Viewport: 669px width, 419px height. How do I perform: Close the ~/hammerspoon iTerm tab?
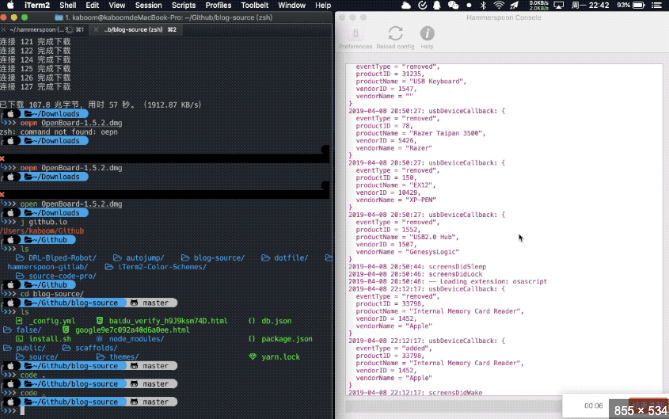3,30
